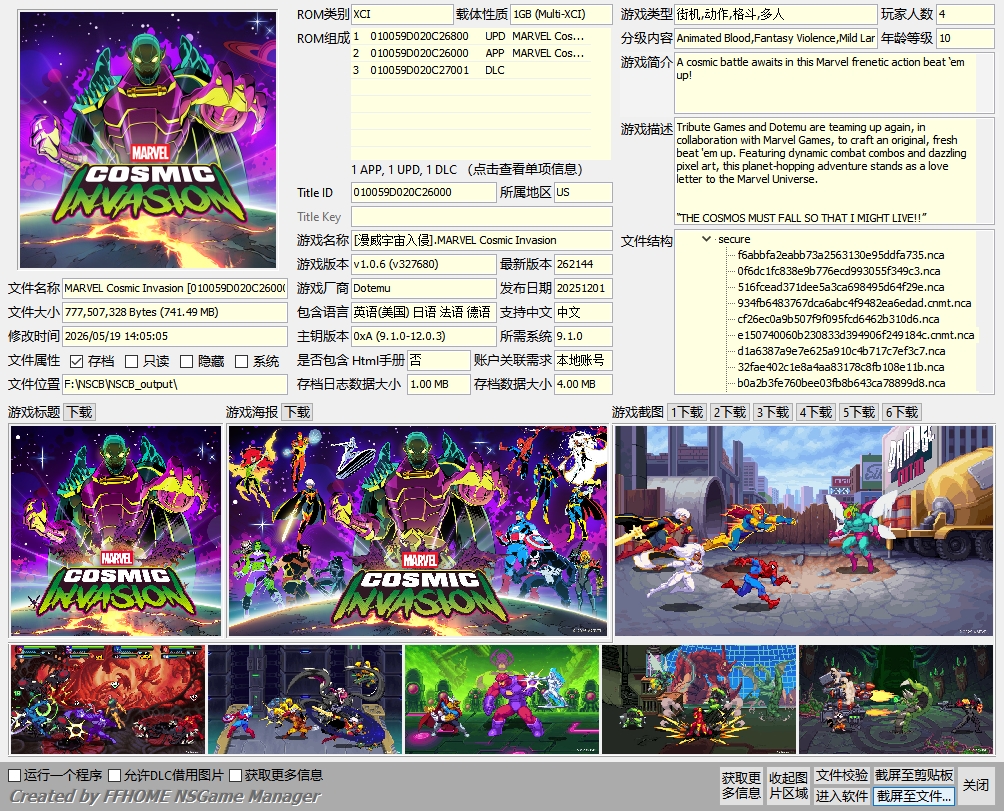Click the 关闭 button
Screen dimensions: 1004x811
(976, 785)
